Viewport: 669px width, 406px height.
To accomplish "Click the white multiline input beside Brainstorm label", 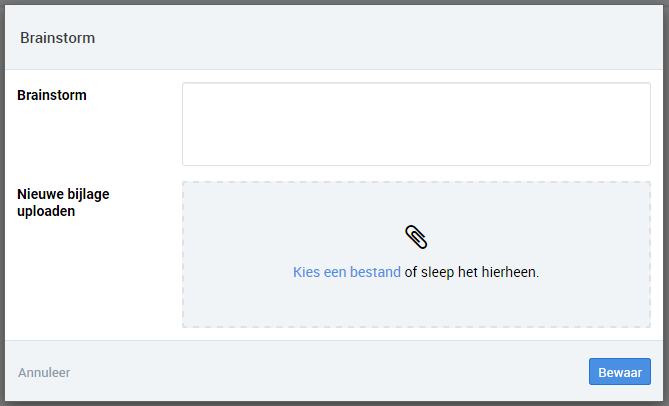I will (416, 124).
